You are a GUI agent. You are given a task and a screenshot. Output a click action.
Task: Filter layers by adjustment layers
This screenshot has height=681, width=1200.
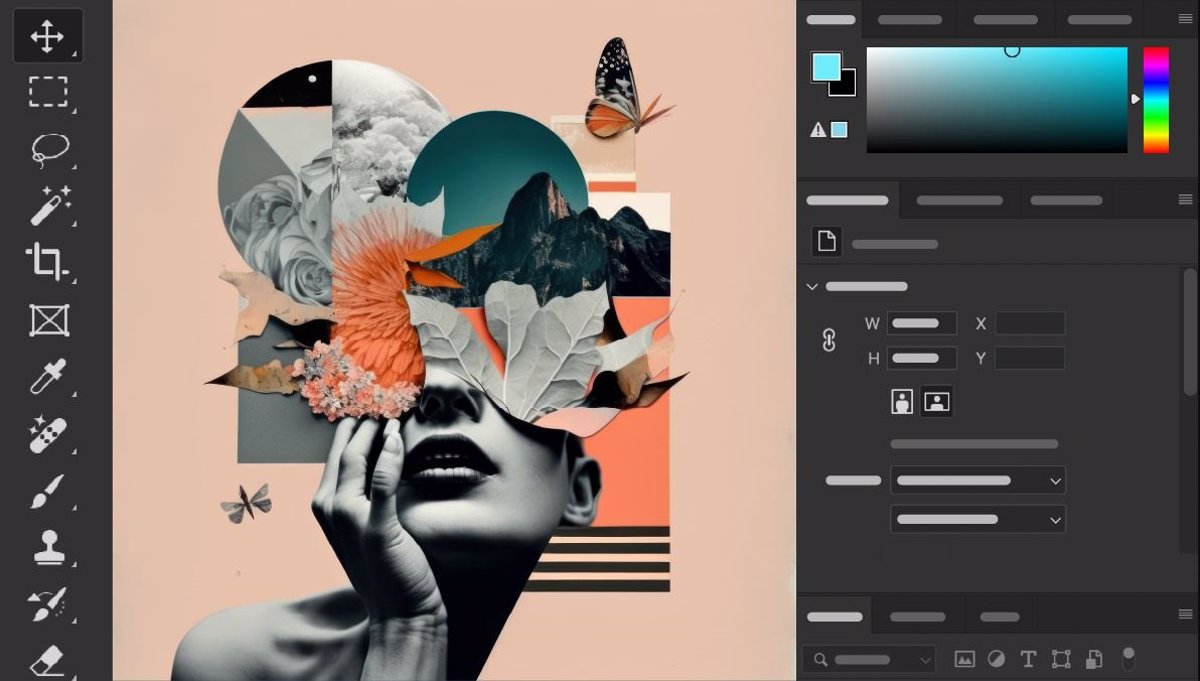pos(996,659)
